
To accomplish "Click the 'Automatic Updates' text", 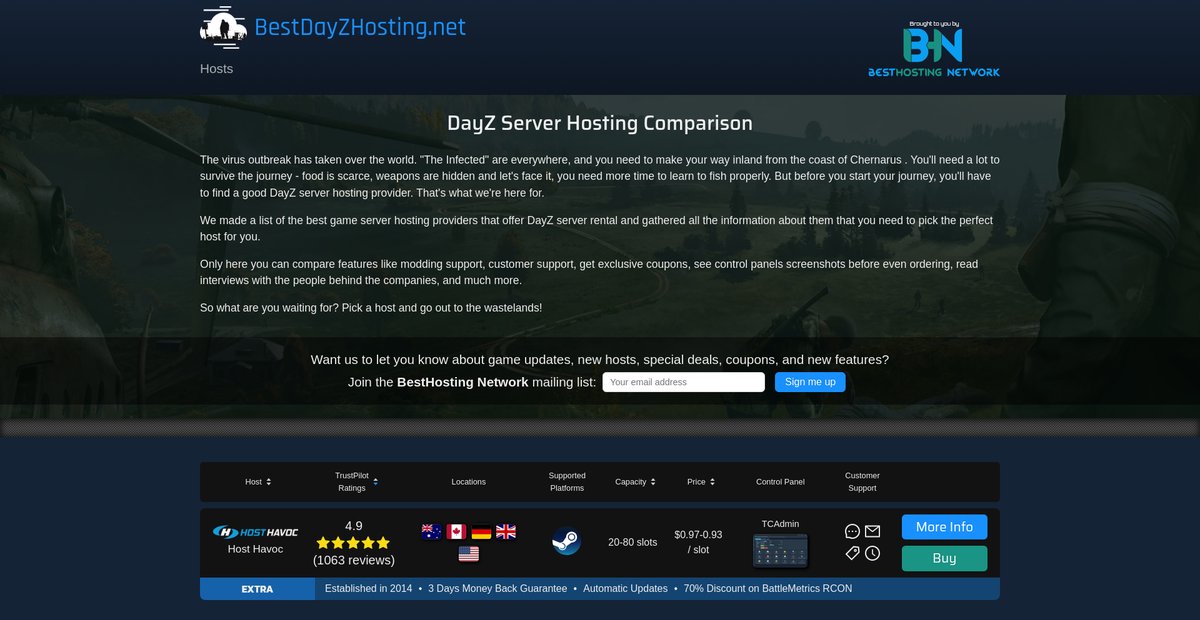I will click(x=625, y=589).
